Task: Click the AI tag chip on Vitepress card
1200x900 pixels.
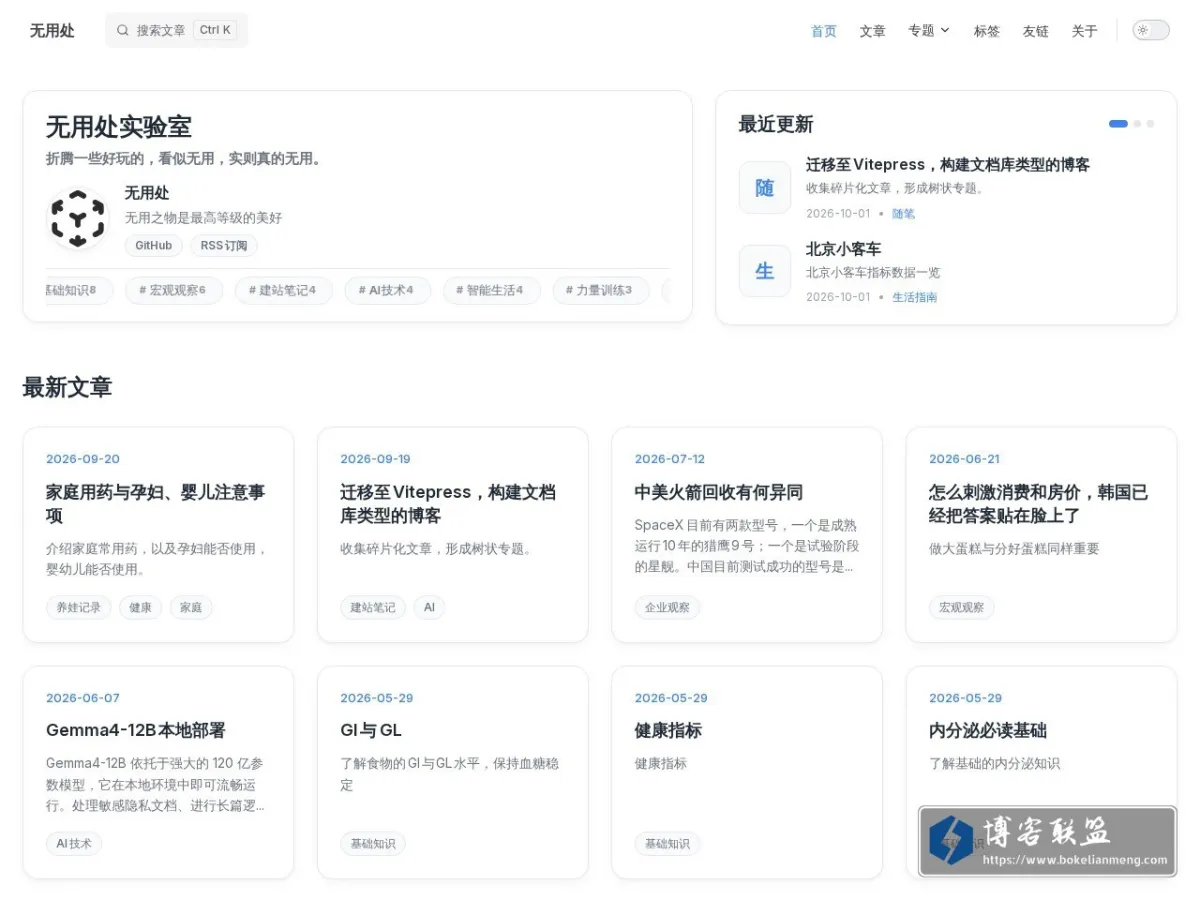Action: point(429,607)
